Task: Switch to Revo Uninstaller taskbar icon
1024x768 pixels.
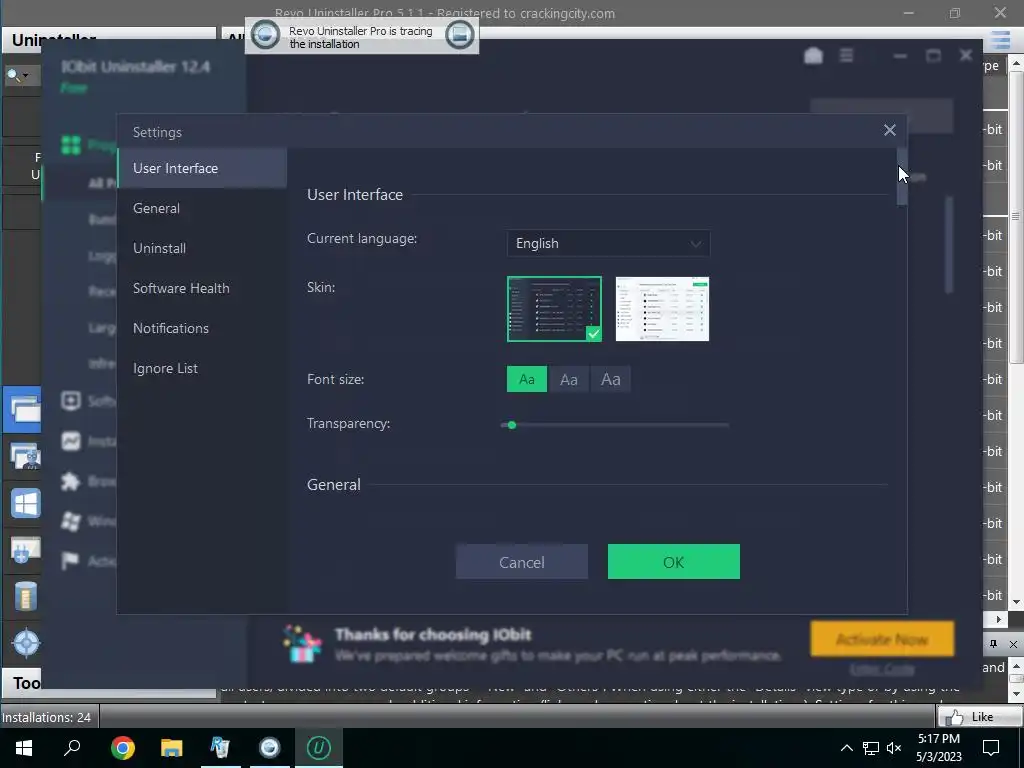Action: click(x=220, y=748)
